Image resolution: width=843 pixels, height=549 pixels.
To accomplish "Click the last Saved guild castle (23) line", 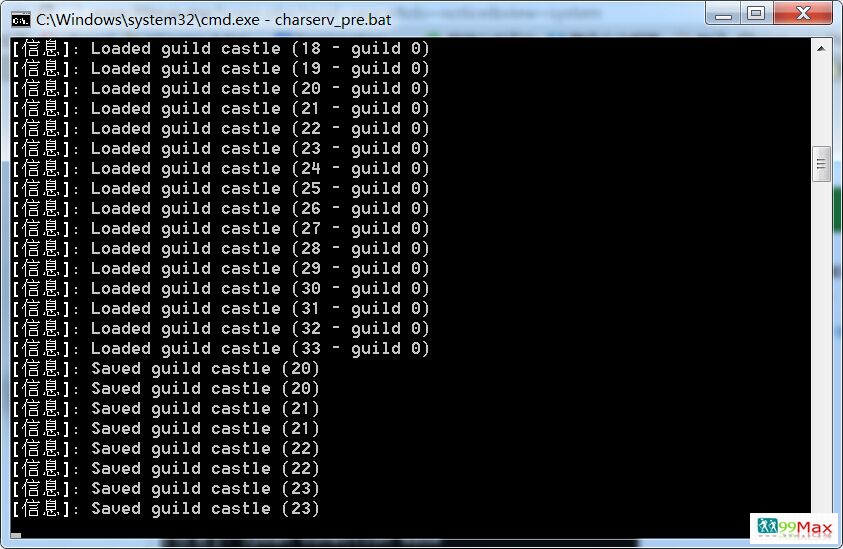I will click(166, 509).
